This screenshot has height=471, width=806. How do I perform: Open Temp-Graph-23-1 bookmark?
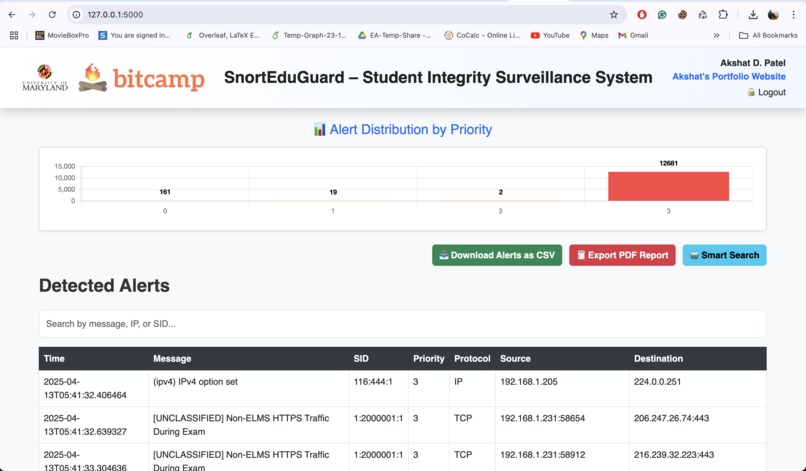pyautogui.click(x=309, y=35)
